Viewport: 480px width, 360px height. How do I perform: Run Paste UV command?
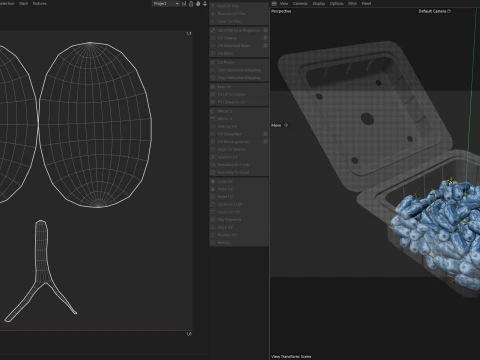tap(239, 189)
